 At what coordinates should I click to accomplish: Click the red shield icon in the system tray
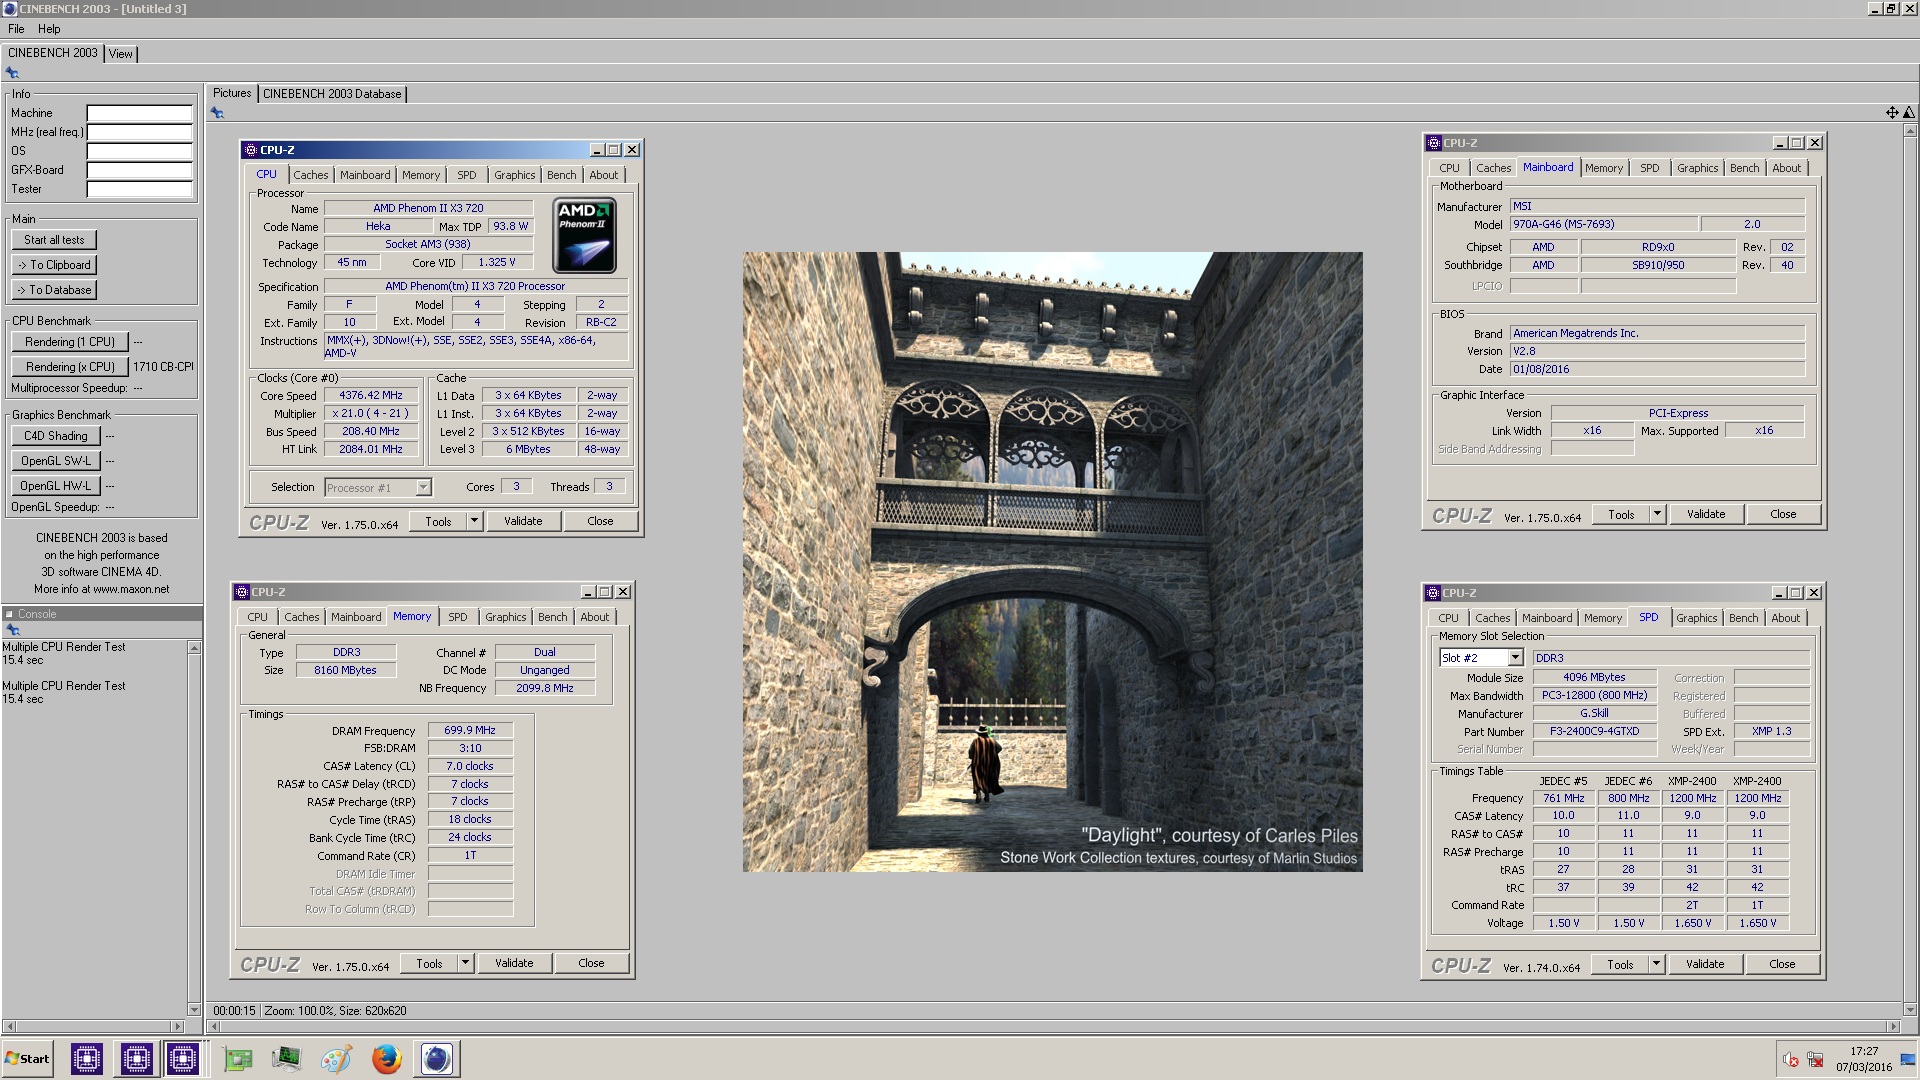click(1790, 1060)
